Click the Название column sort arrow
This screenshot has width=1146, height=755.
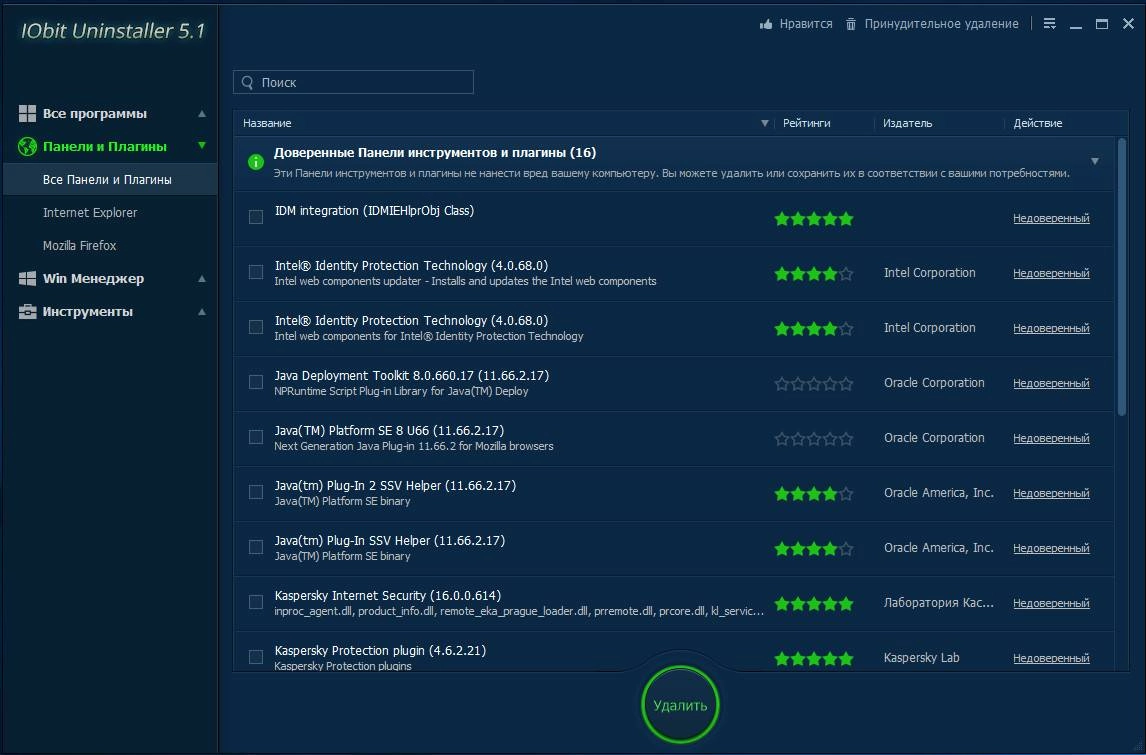click(x=764, y=123)
